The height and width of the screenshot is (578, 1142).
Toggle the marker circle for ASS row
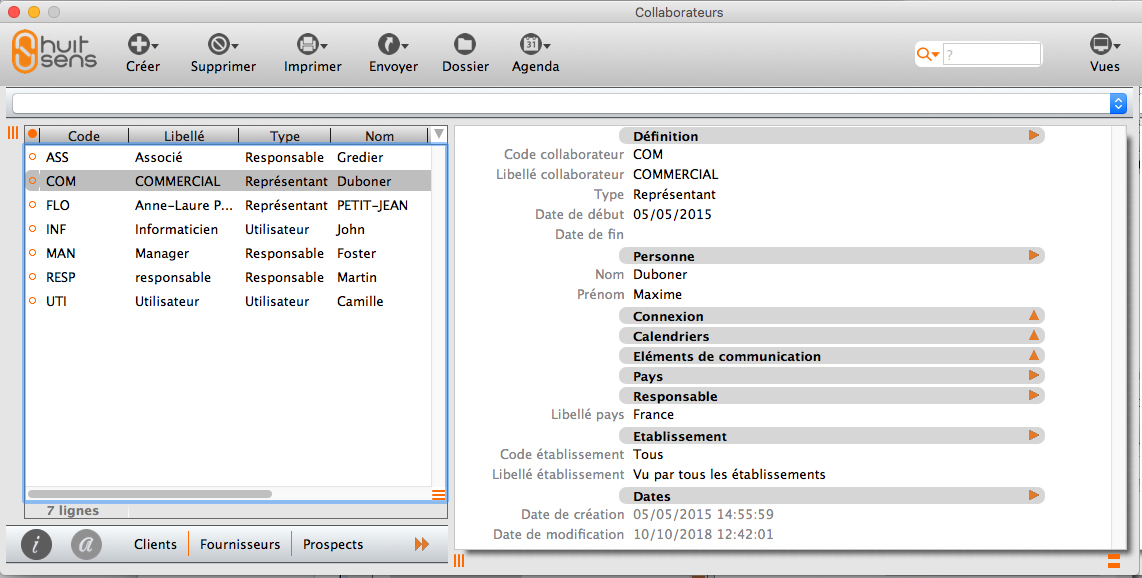[x=32, y=157]
